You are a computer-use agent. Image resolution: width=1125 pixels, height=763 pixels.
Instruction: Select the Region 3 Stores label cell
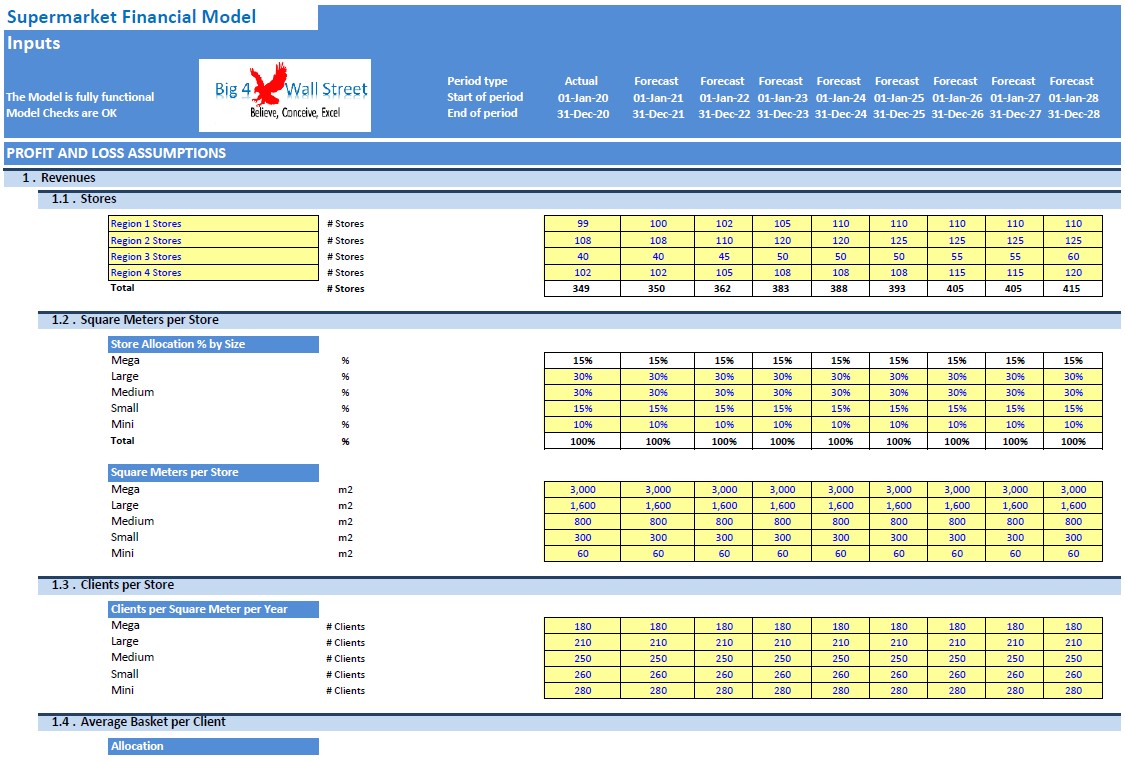click(x=213, y=256)
